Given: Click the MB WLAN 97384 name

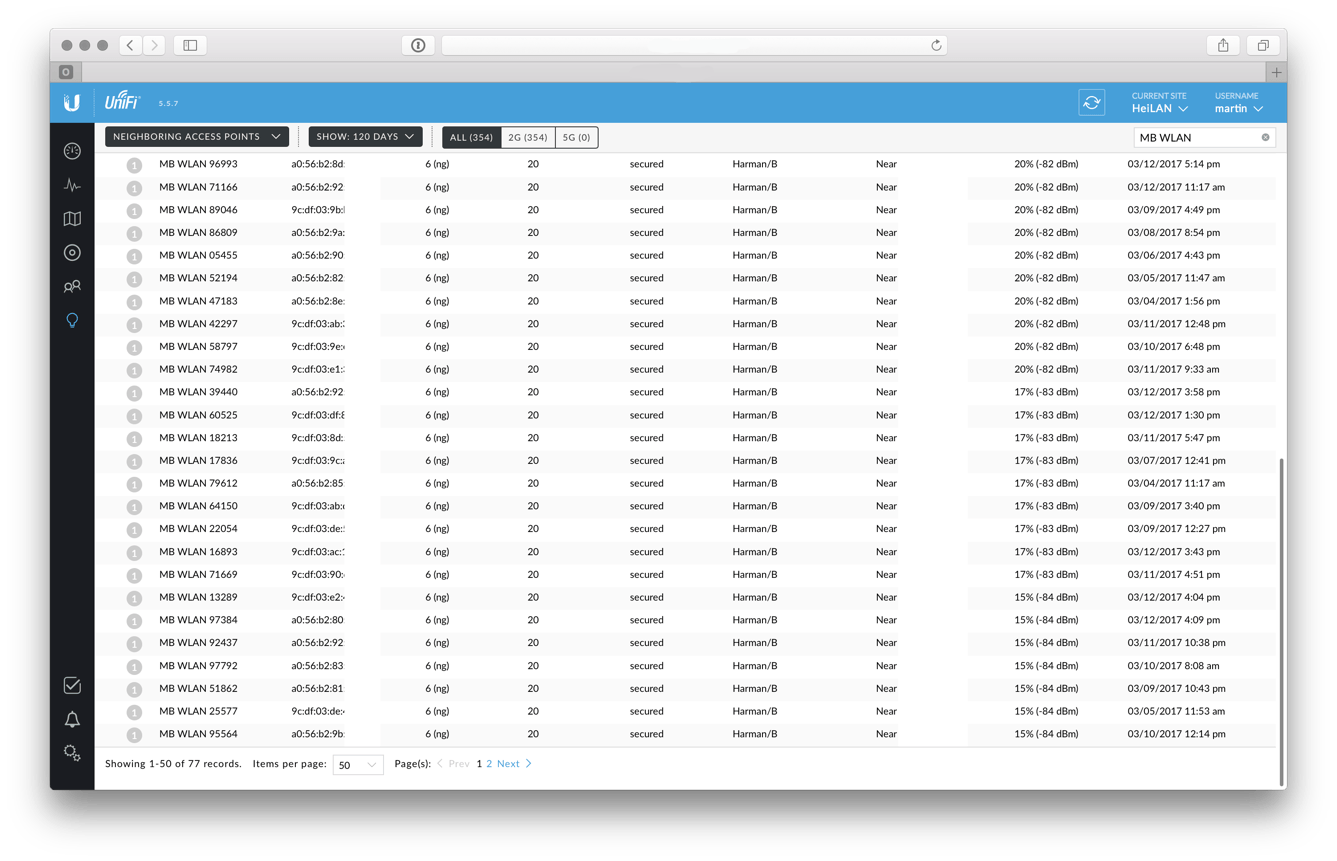Looking at the screenshot, I should point(198,620).
